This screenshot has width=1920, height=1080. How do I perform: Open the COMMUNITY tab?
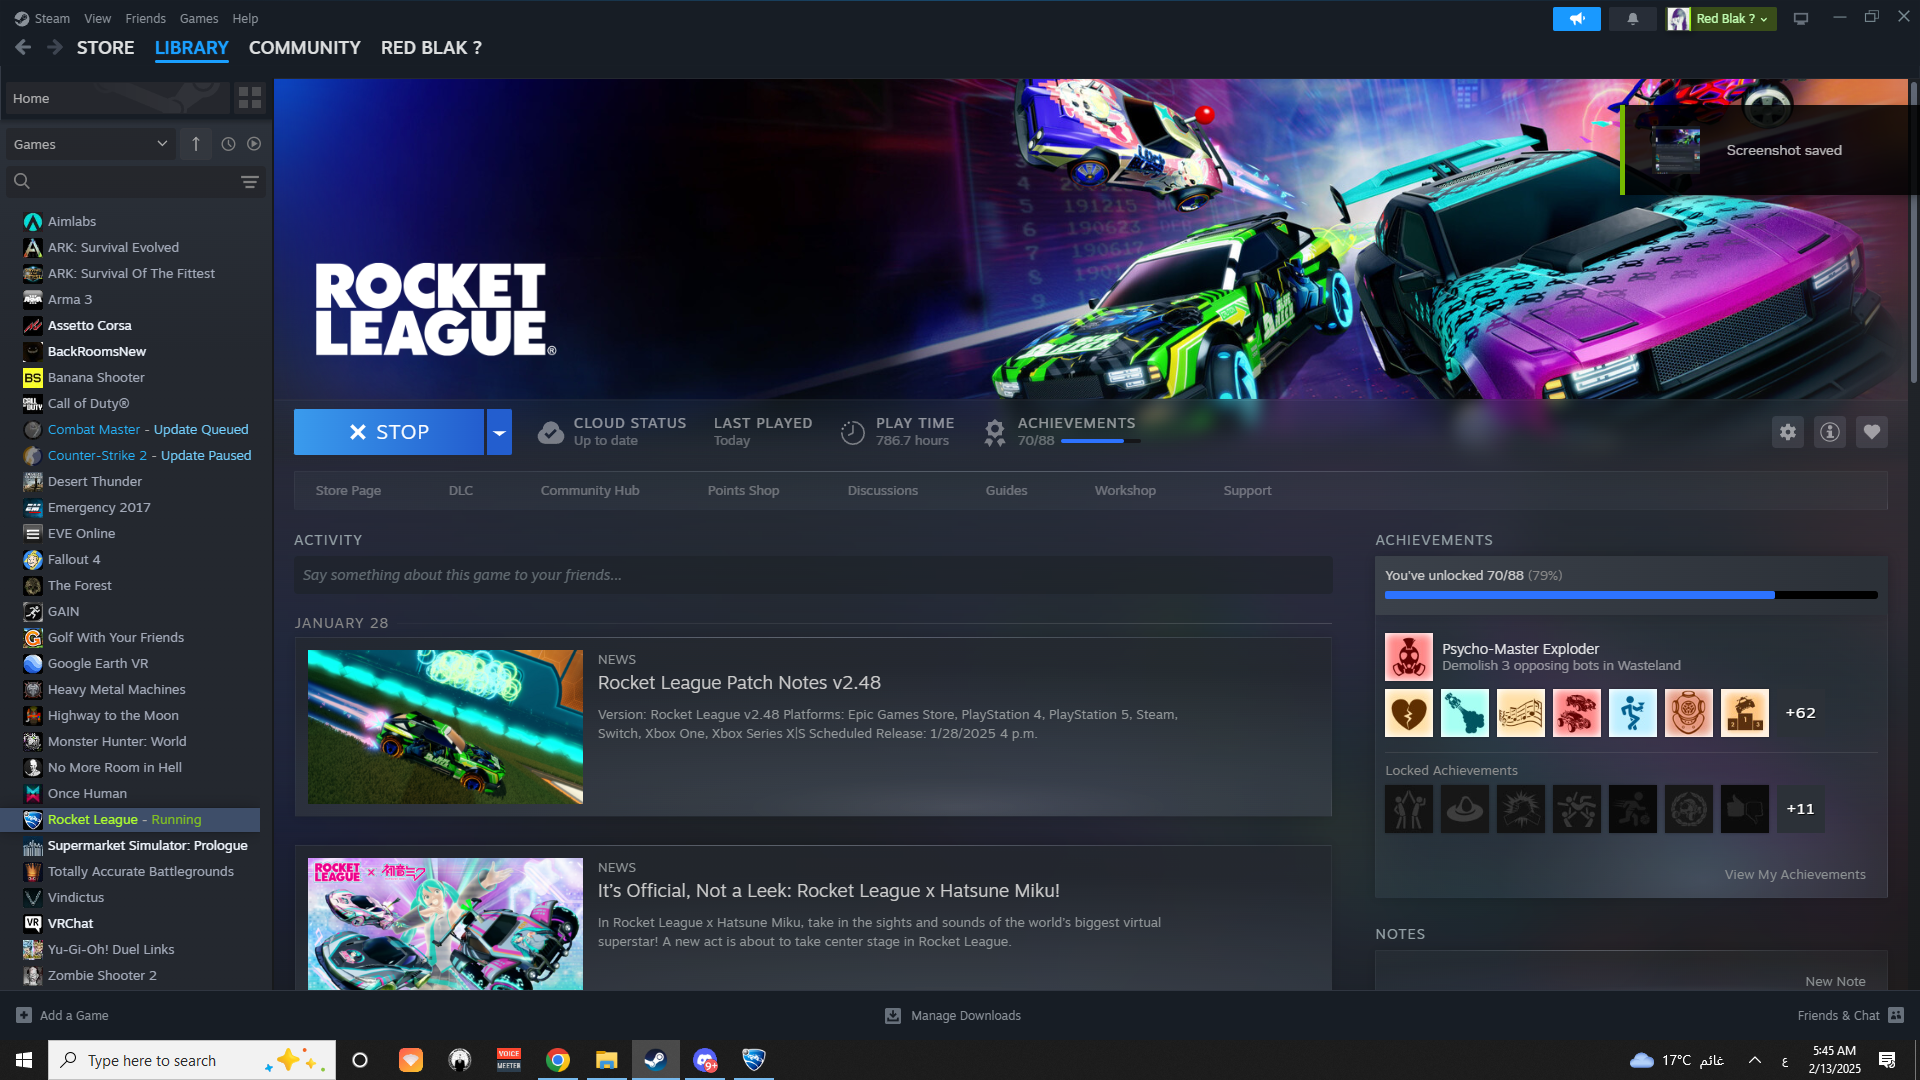pos(304,48)
